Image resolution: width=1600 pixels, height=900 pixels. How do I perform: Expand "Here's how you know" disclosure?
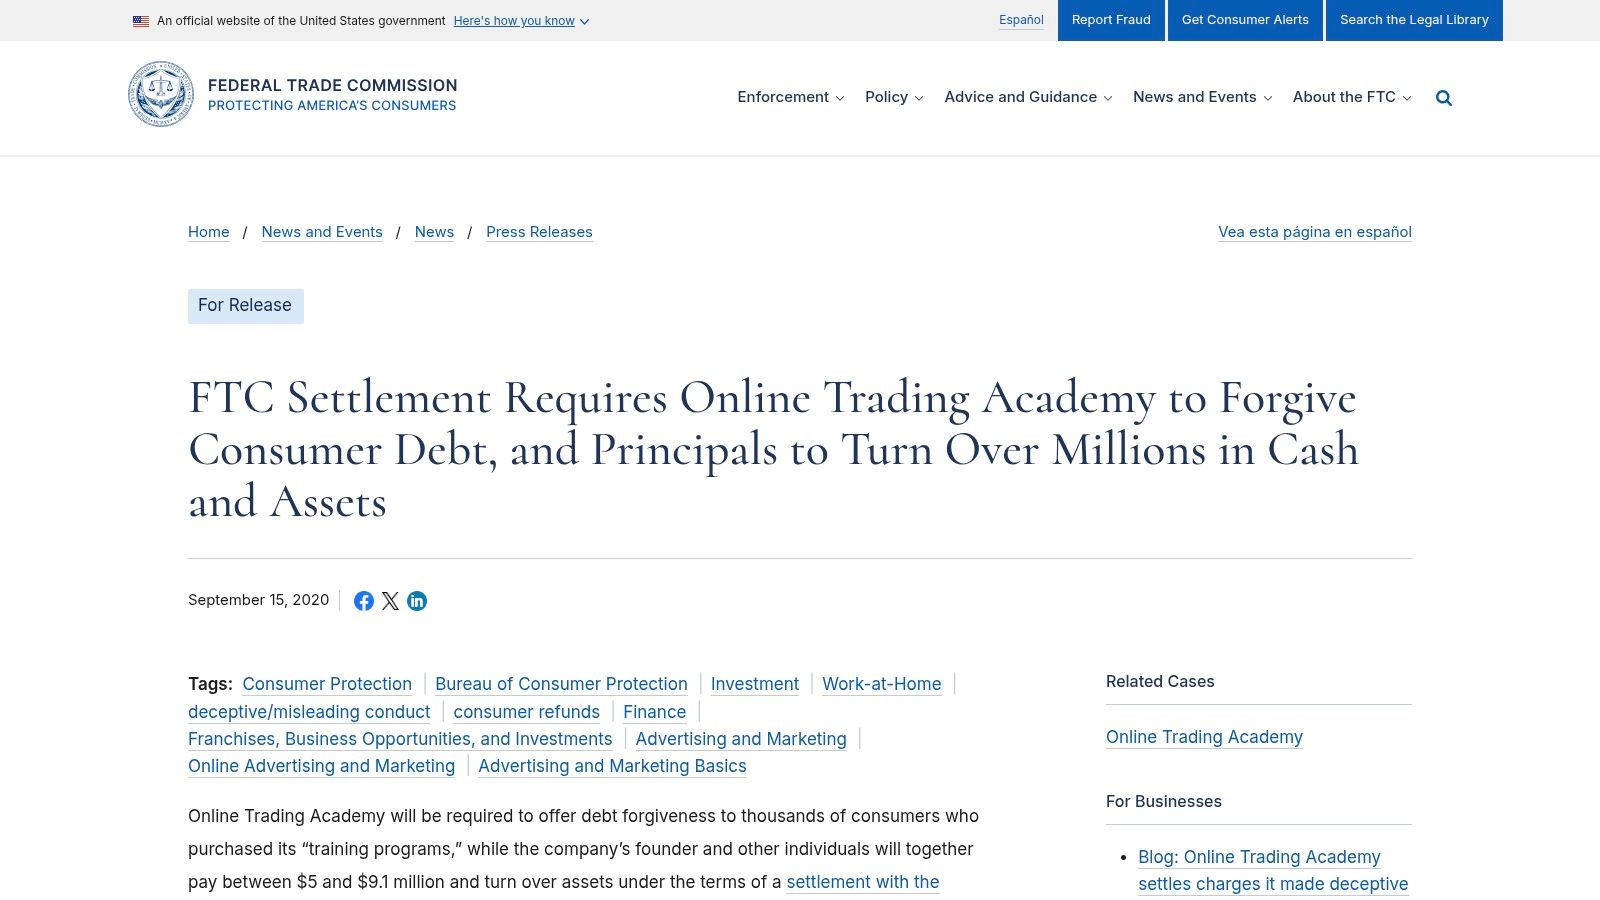point(521,21)
